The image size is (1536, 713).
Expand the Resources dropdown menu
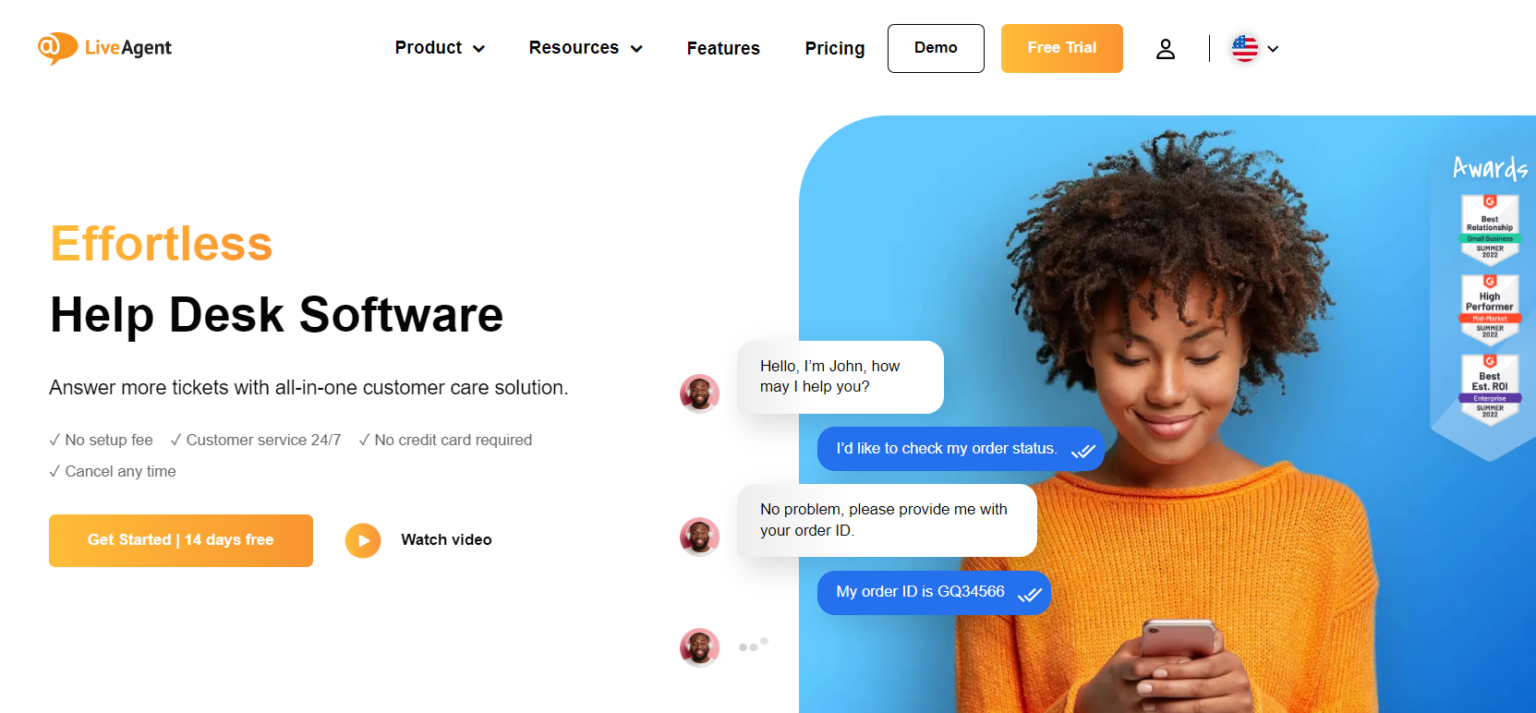586,48
